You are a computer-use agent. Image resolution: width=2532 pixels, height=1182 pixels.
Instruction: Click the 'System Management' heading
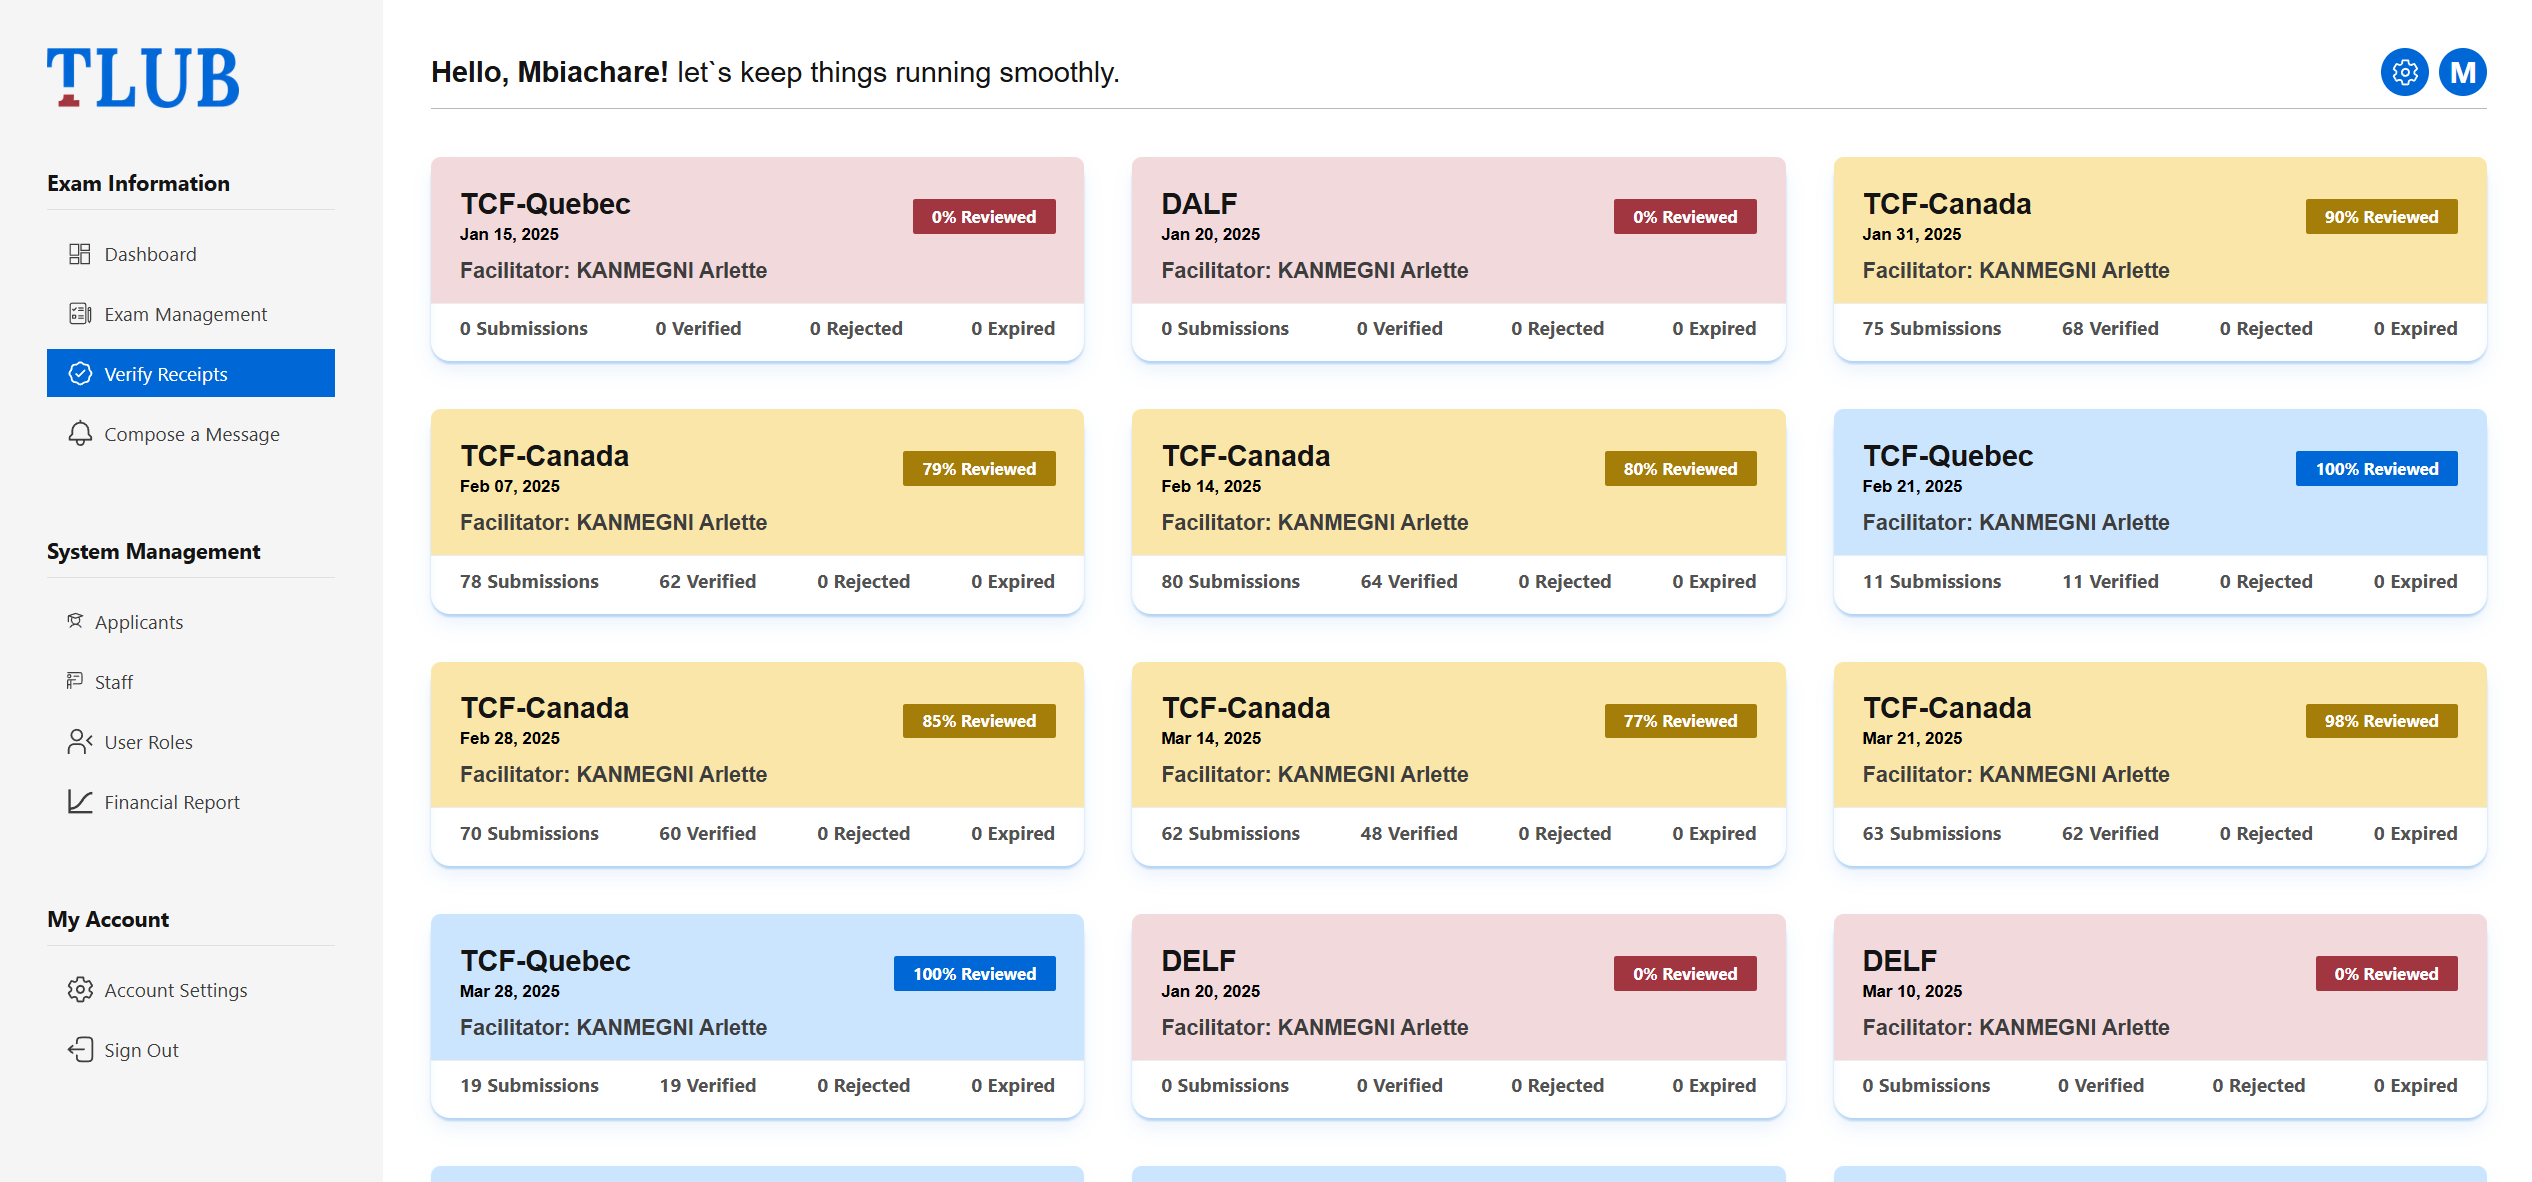153,552
